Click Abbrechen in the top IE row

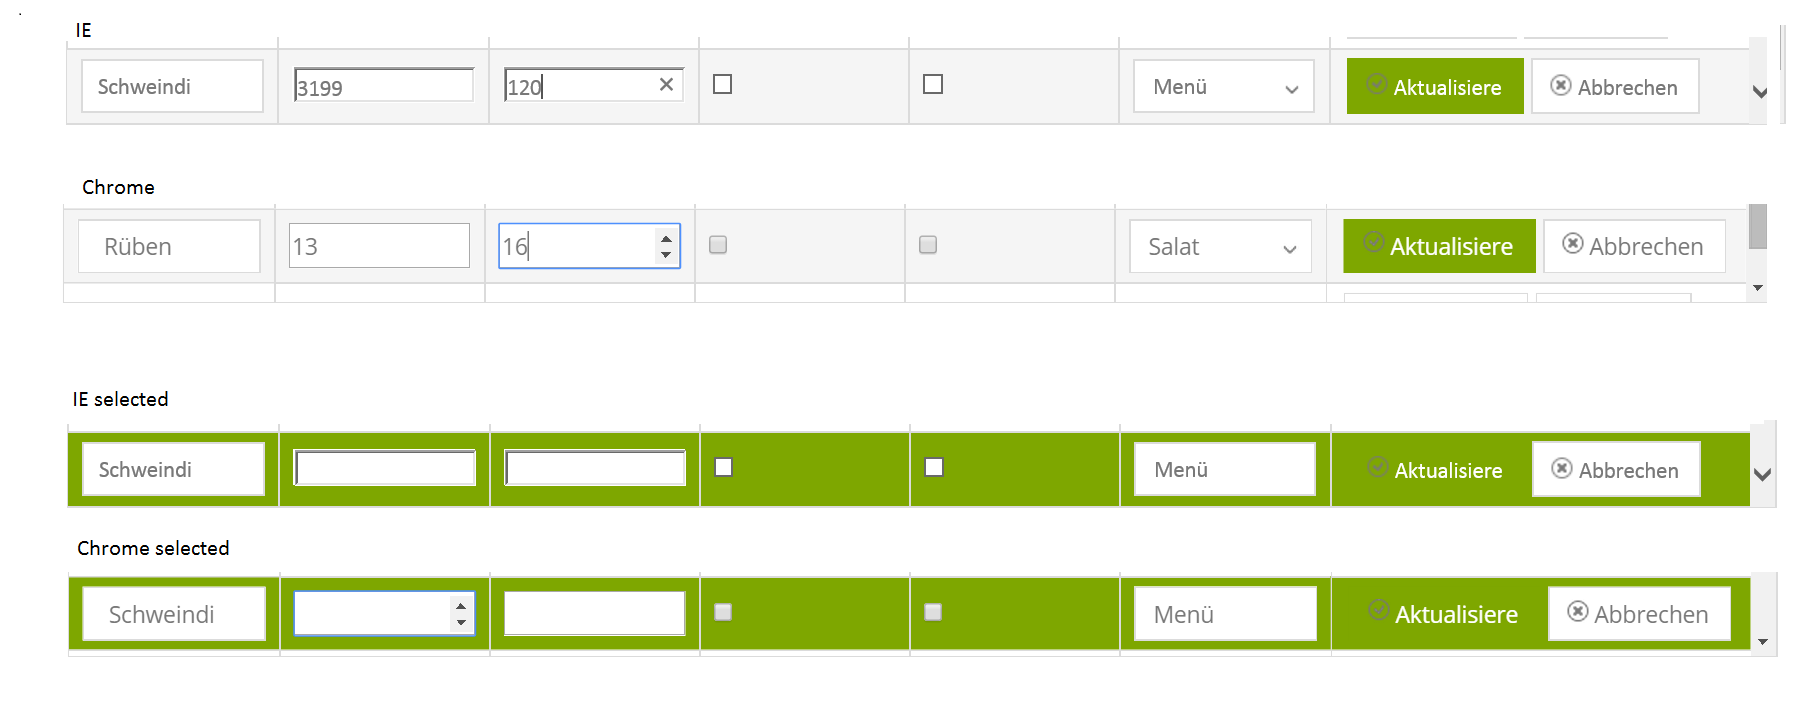(x=1615, y=87)
